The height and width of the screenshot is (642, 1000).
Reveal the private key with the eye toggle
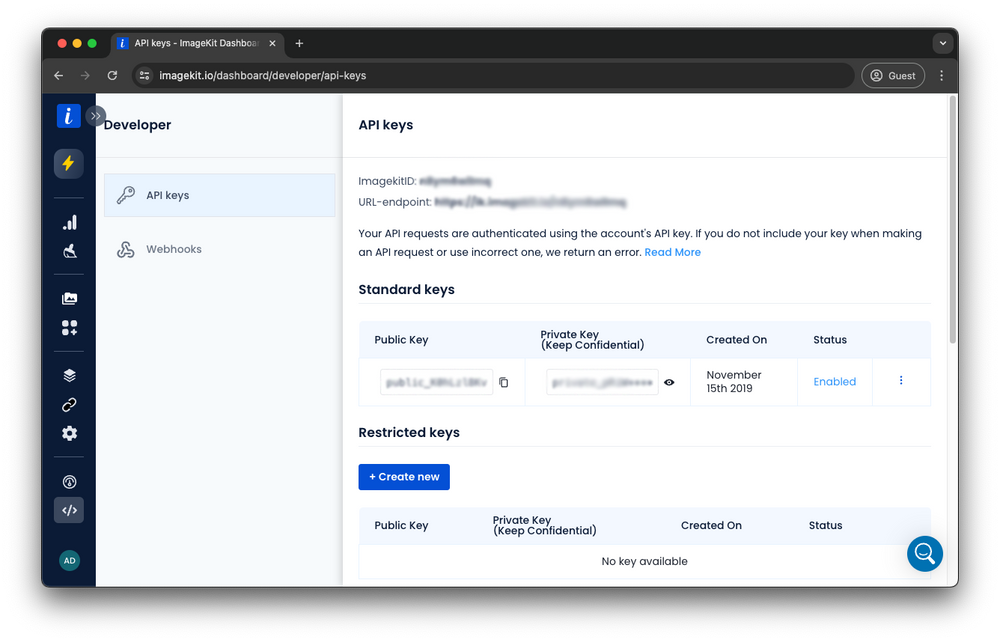tap(669, 382)
